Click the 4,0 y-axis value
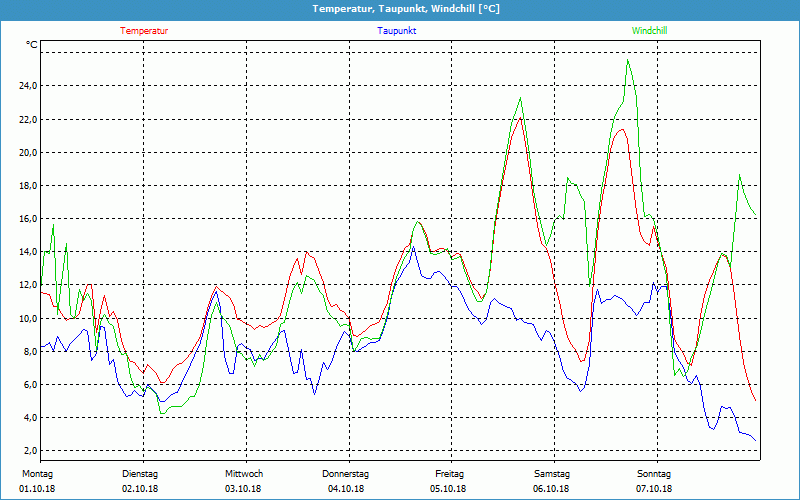This screenshot has width=800, height=500. (x=31, y=418)
